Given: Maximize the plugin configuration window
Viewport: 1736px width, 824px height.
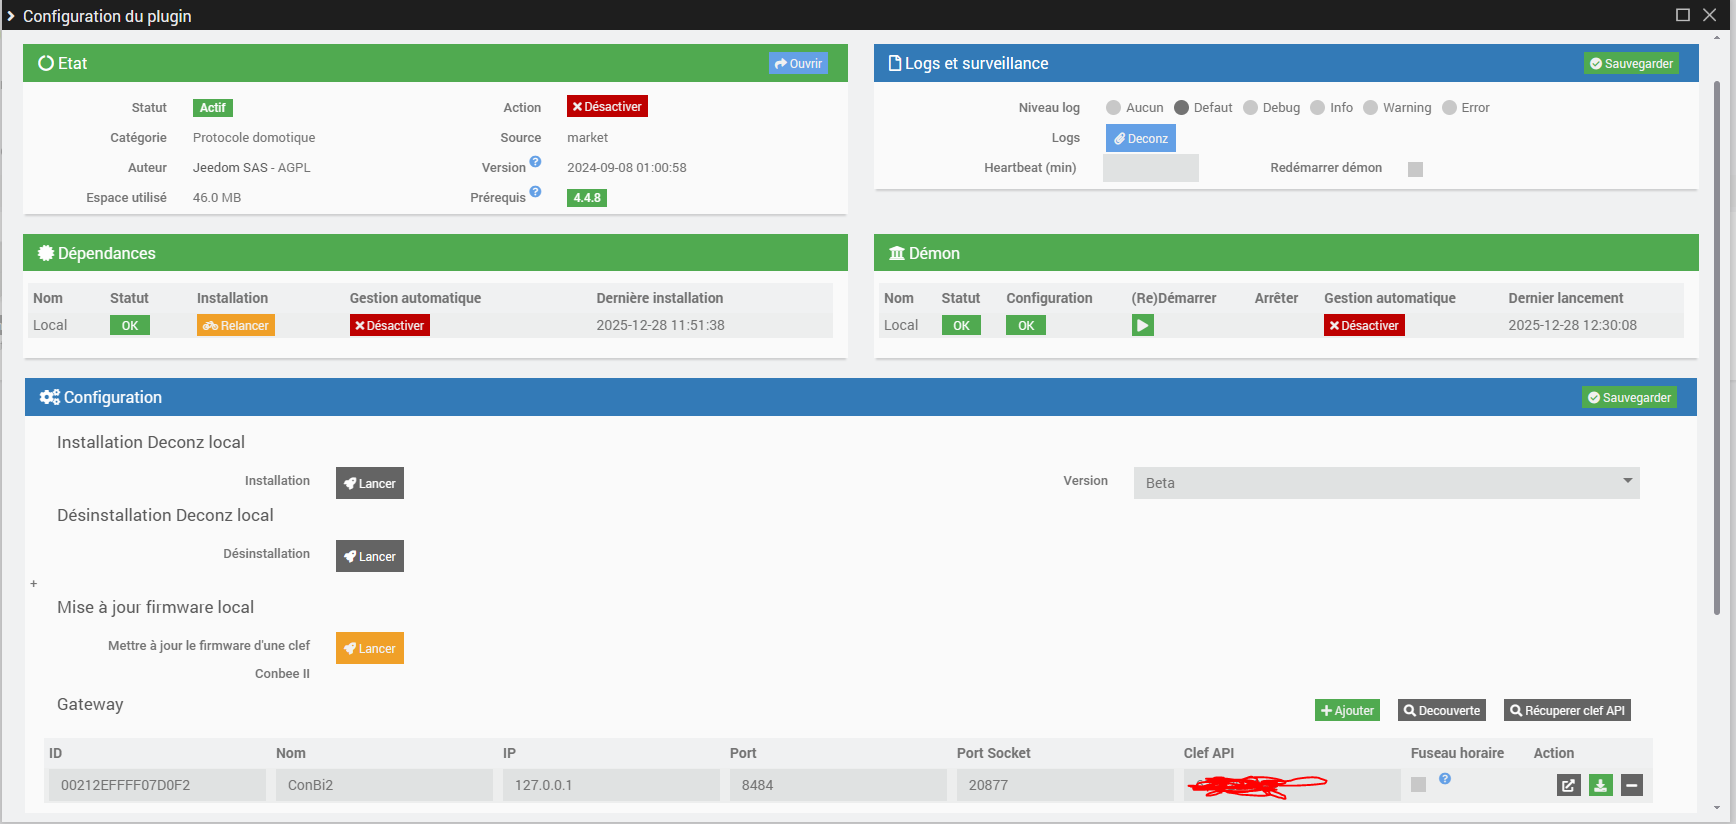Looking at the screenshot, I should tap(1683, 15).
